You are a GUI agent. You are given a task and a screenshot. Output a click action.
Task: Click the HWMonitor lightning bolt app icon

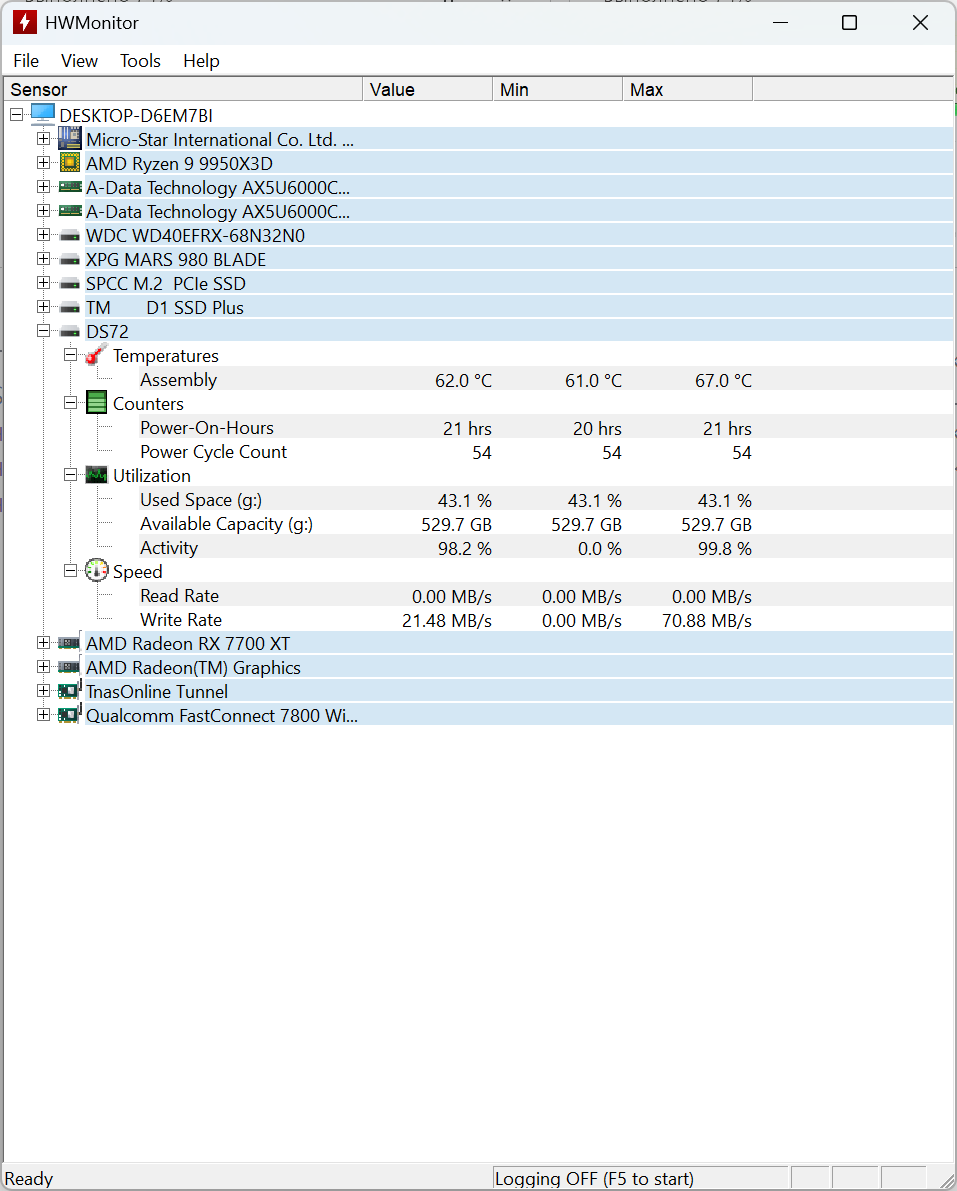(24, 23)
